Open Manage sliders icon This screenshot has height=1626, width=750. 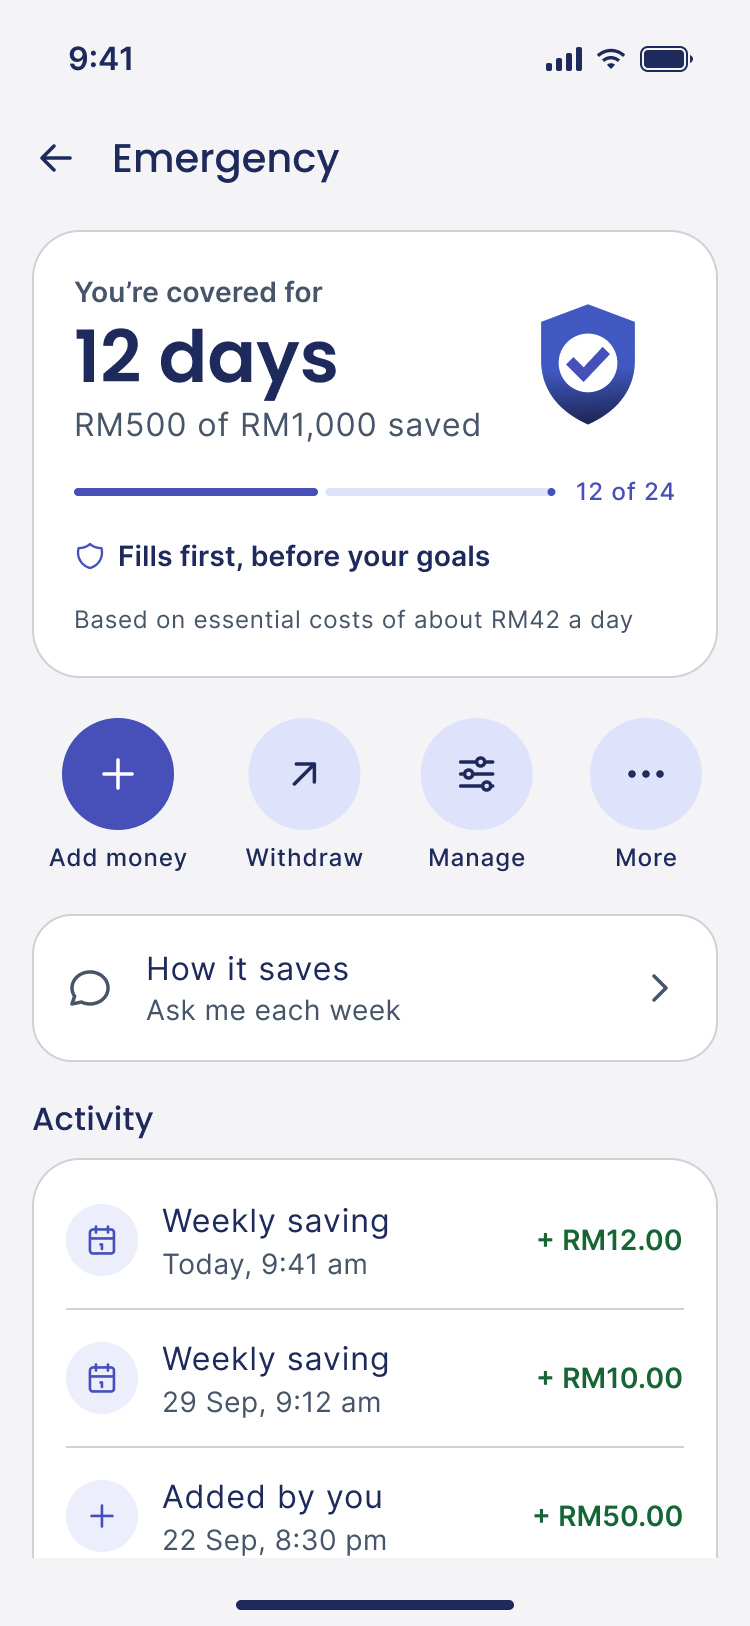(x=477, y=774)
